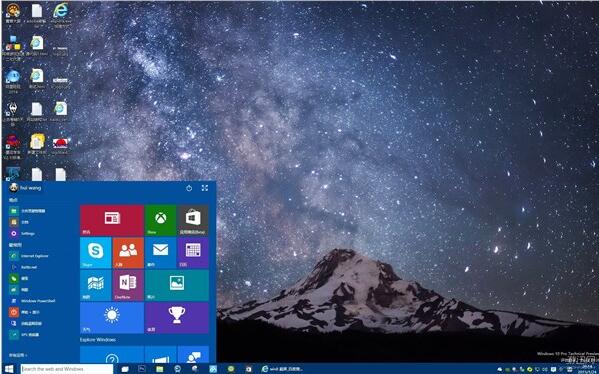Open Battle.net from the Start list
The image size is (599, 374).
coord(24,267)
